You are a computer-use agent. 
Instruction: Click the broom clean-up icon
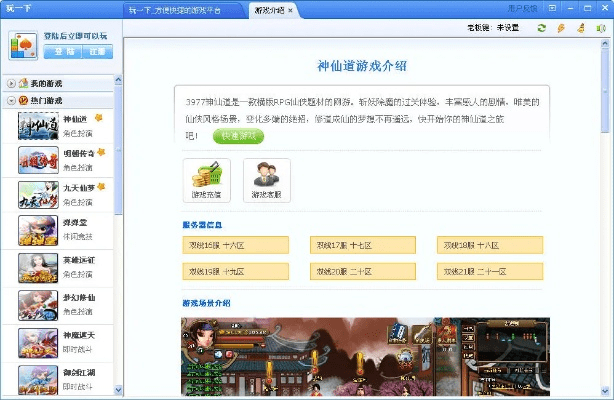pos(581,28)
